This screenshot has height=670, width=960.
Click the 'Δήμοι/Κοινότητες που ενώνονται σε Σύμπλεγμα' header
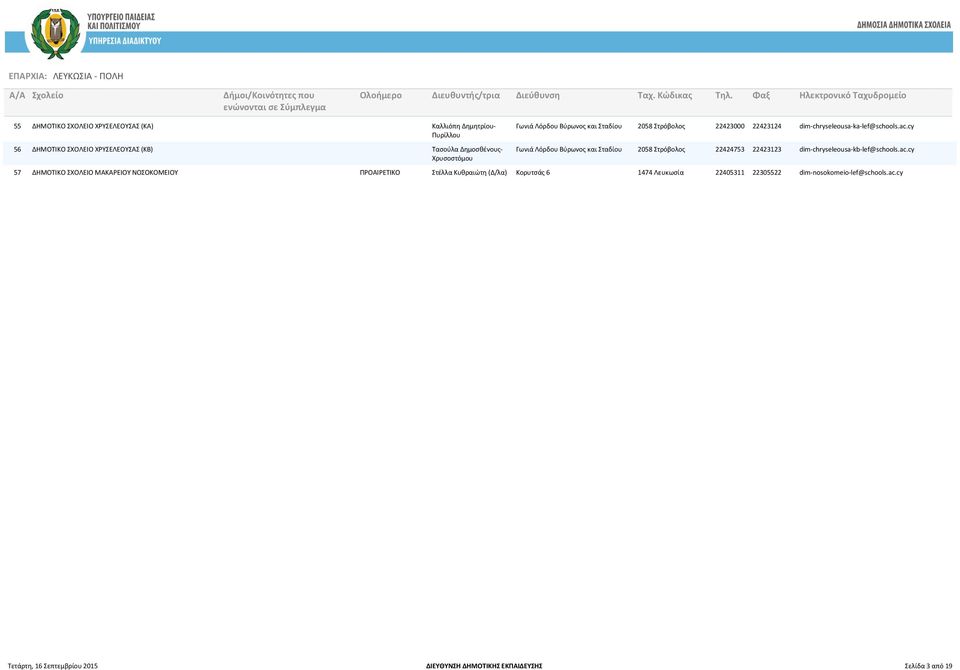(274, 101)
